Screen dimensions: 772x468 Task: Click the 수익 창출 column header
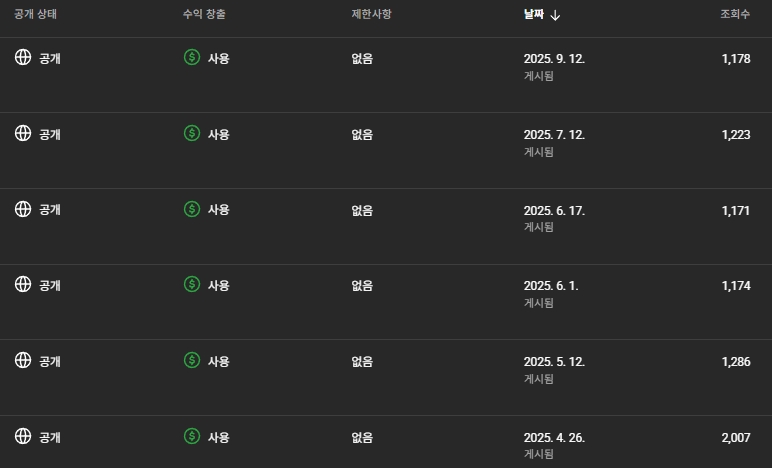coord(205,15)
